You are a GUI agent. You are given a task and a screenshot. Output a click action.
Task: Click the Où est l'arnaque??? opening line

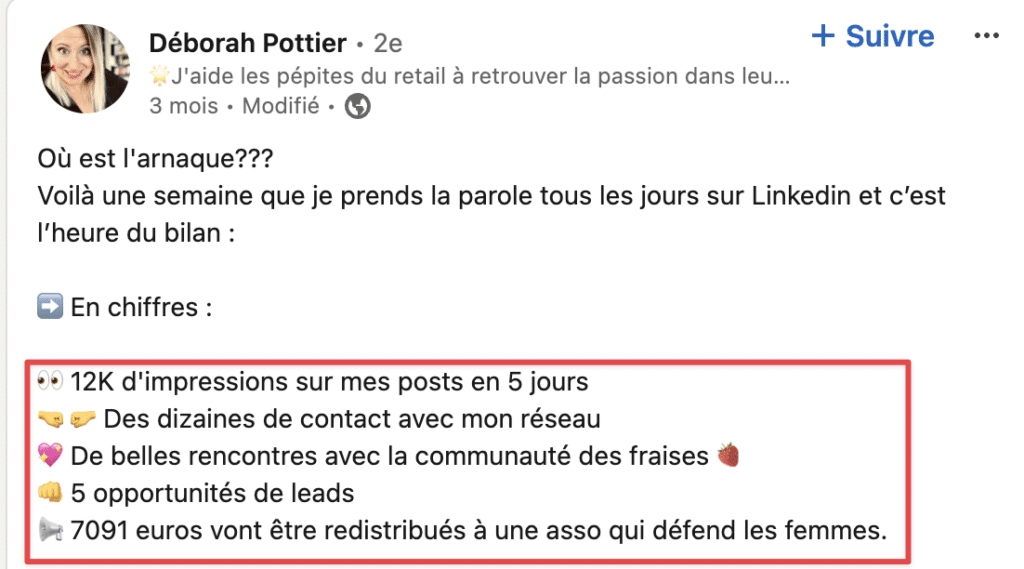pyautogui.click(x=155, y=159)
